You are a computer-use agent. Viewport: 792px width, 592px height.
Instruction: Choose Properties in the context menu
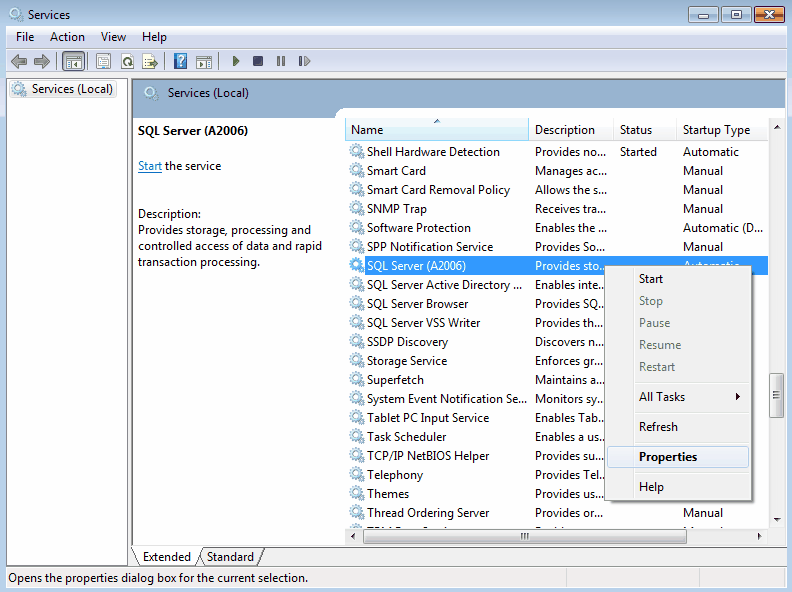677,457
